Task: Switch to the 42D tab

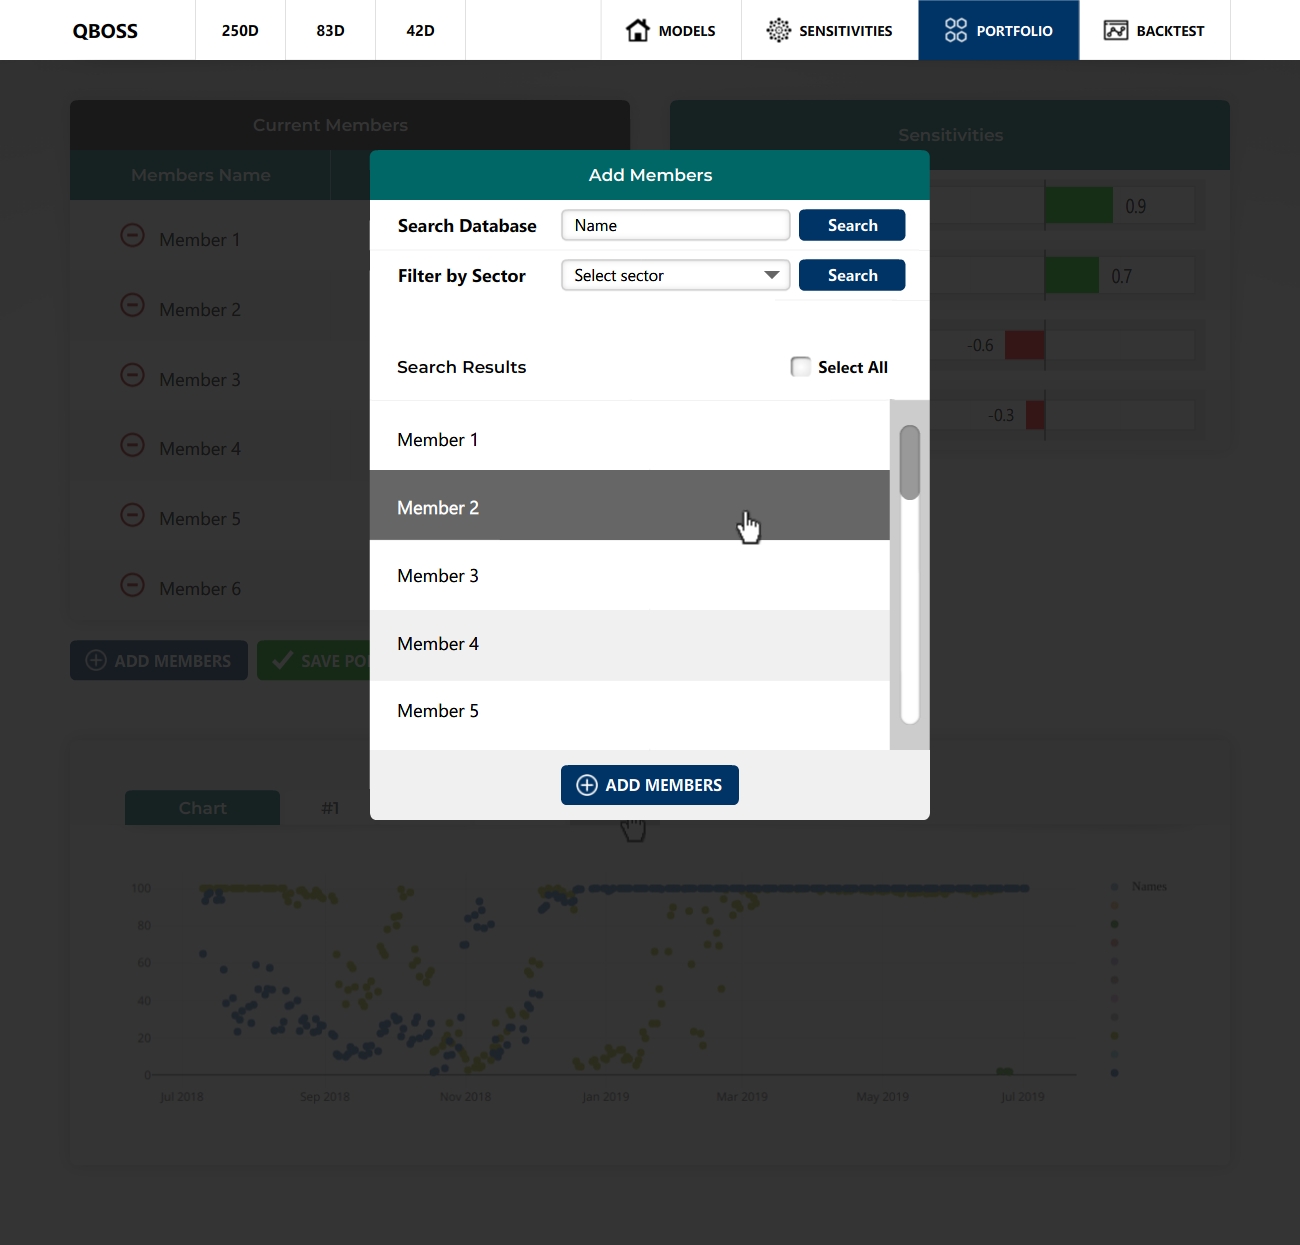Action: pos(420,30)
